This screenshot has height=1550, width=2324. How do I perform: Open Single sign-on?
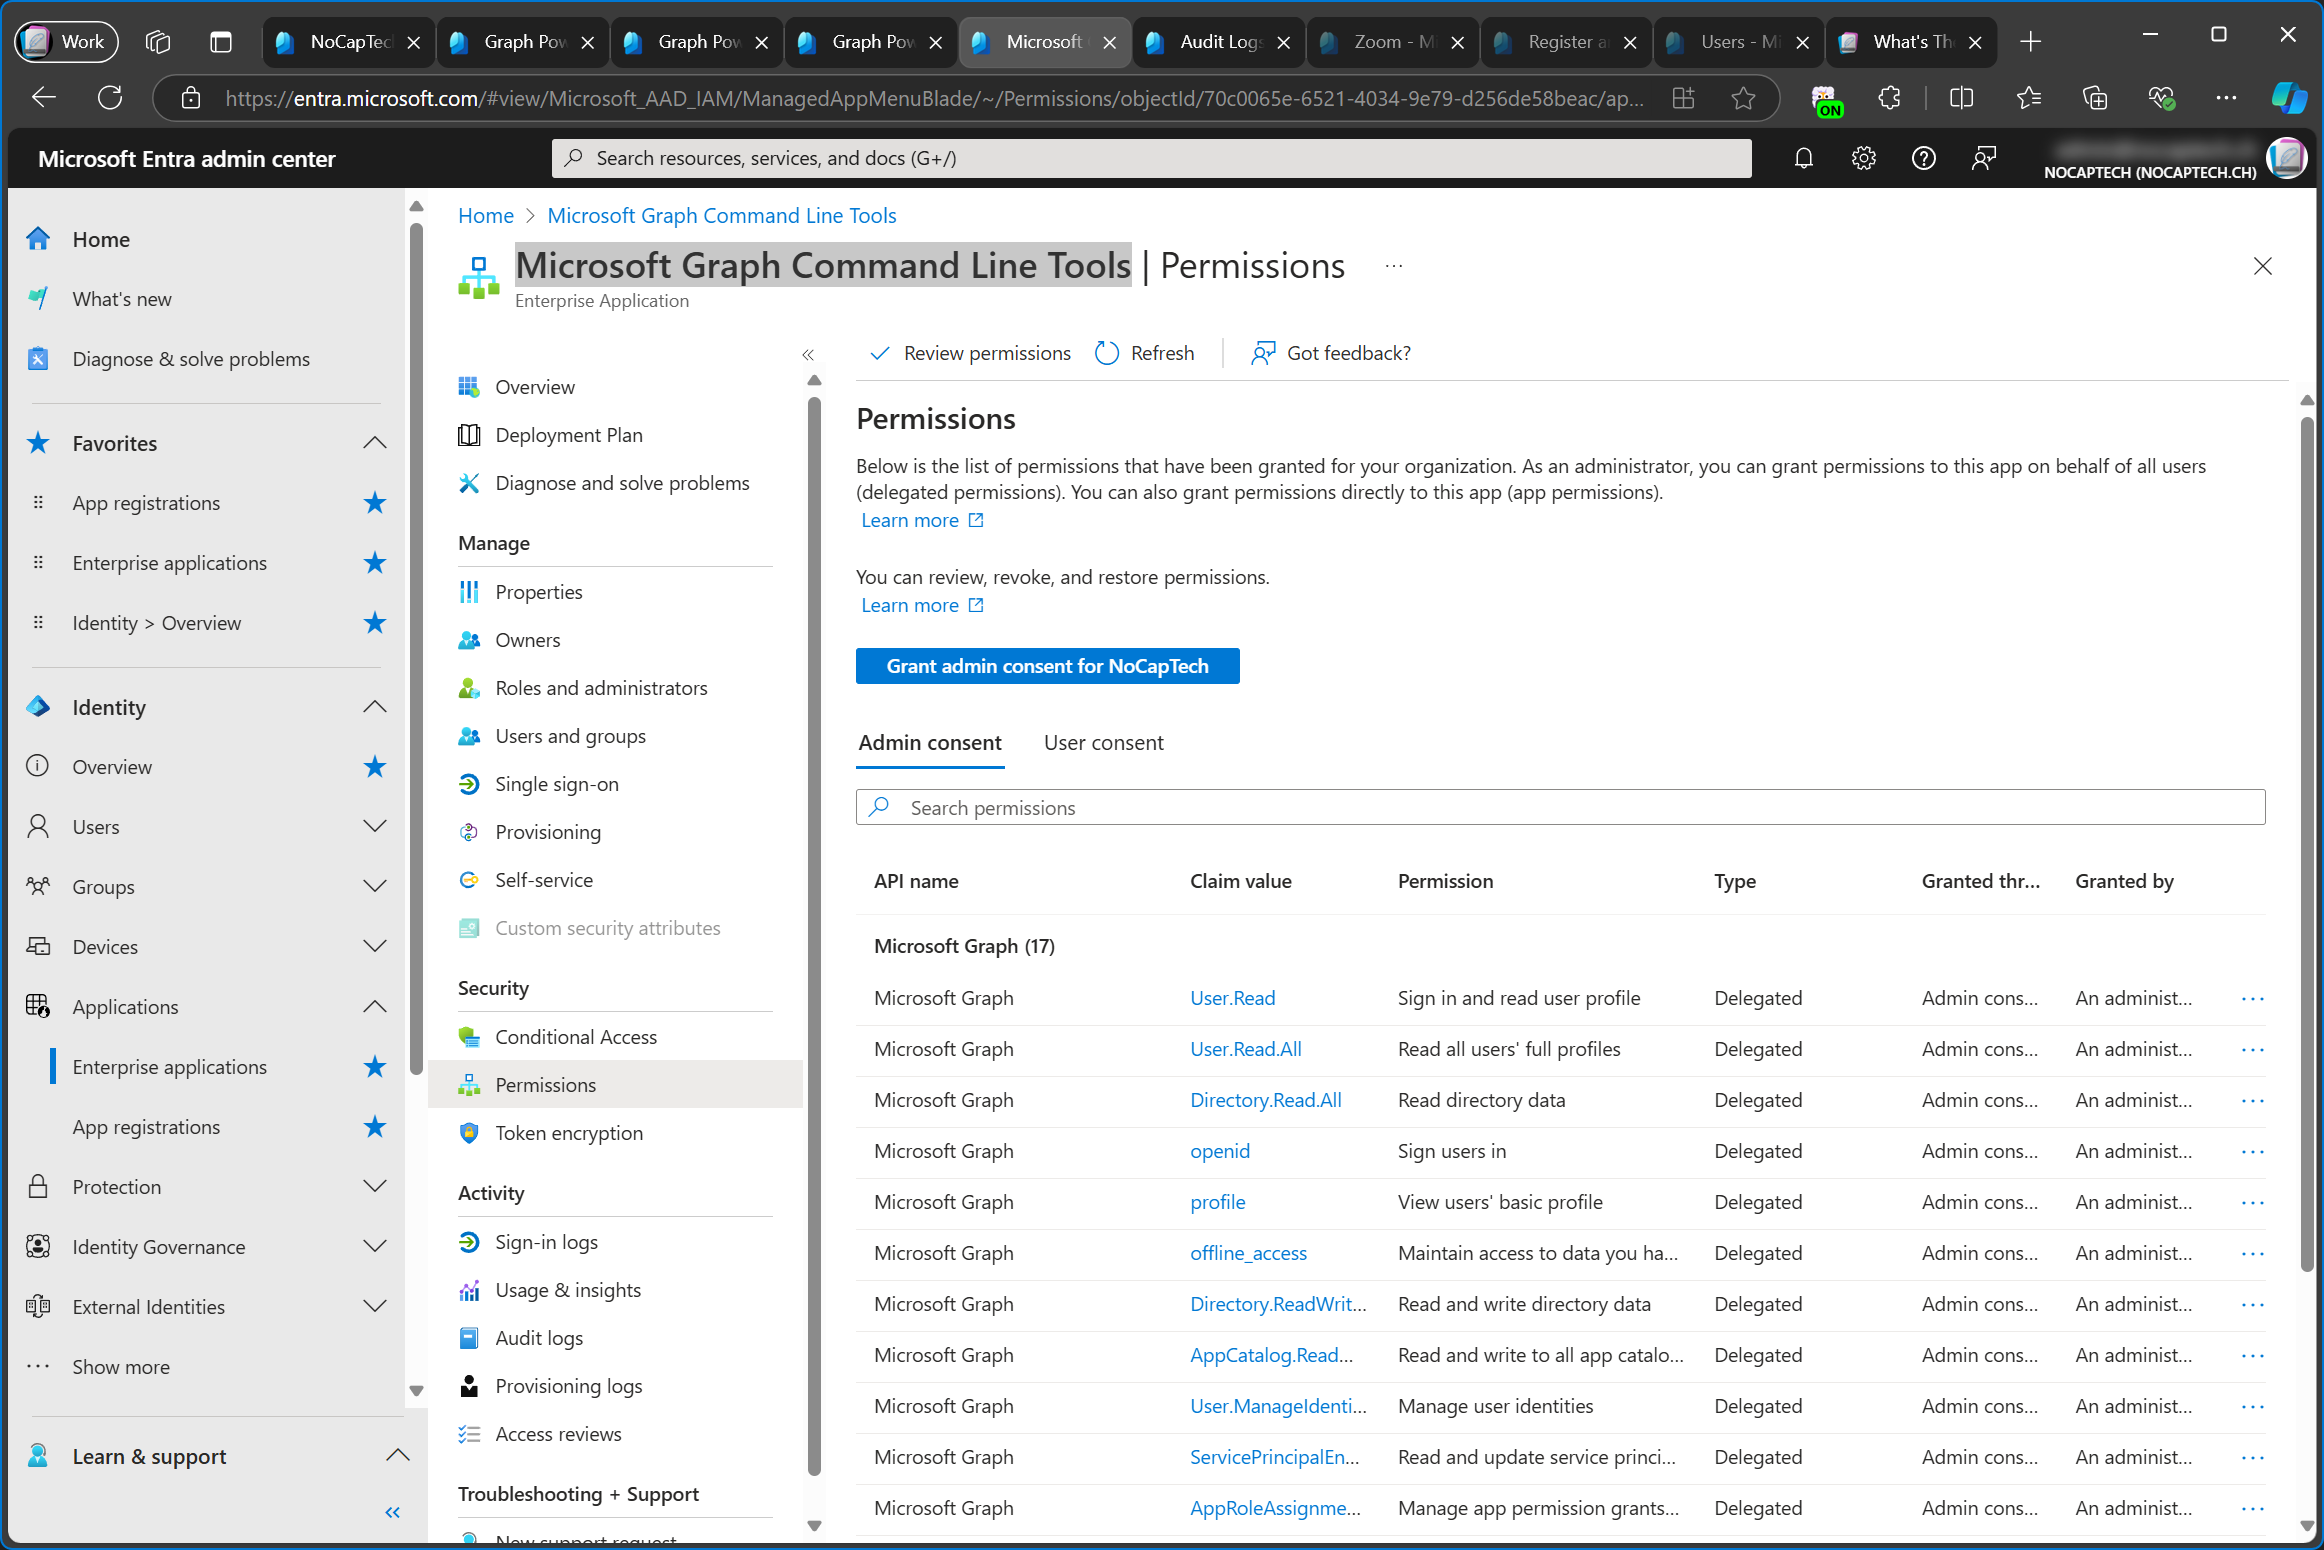[556, 784]
